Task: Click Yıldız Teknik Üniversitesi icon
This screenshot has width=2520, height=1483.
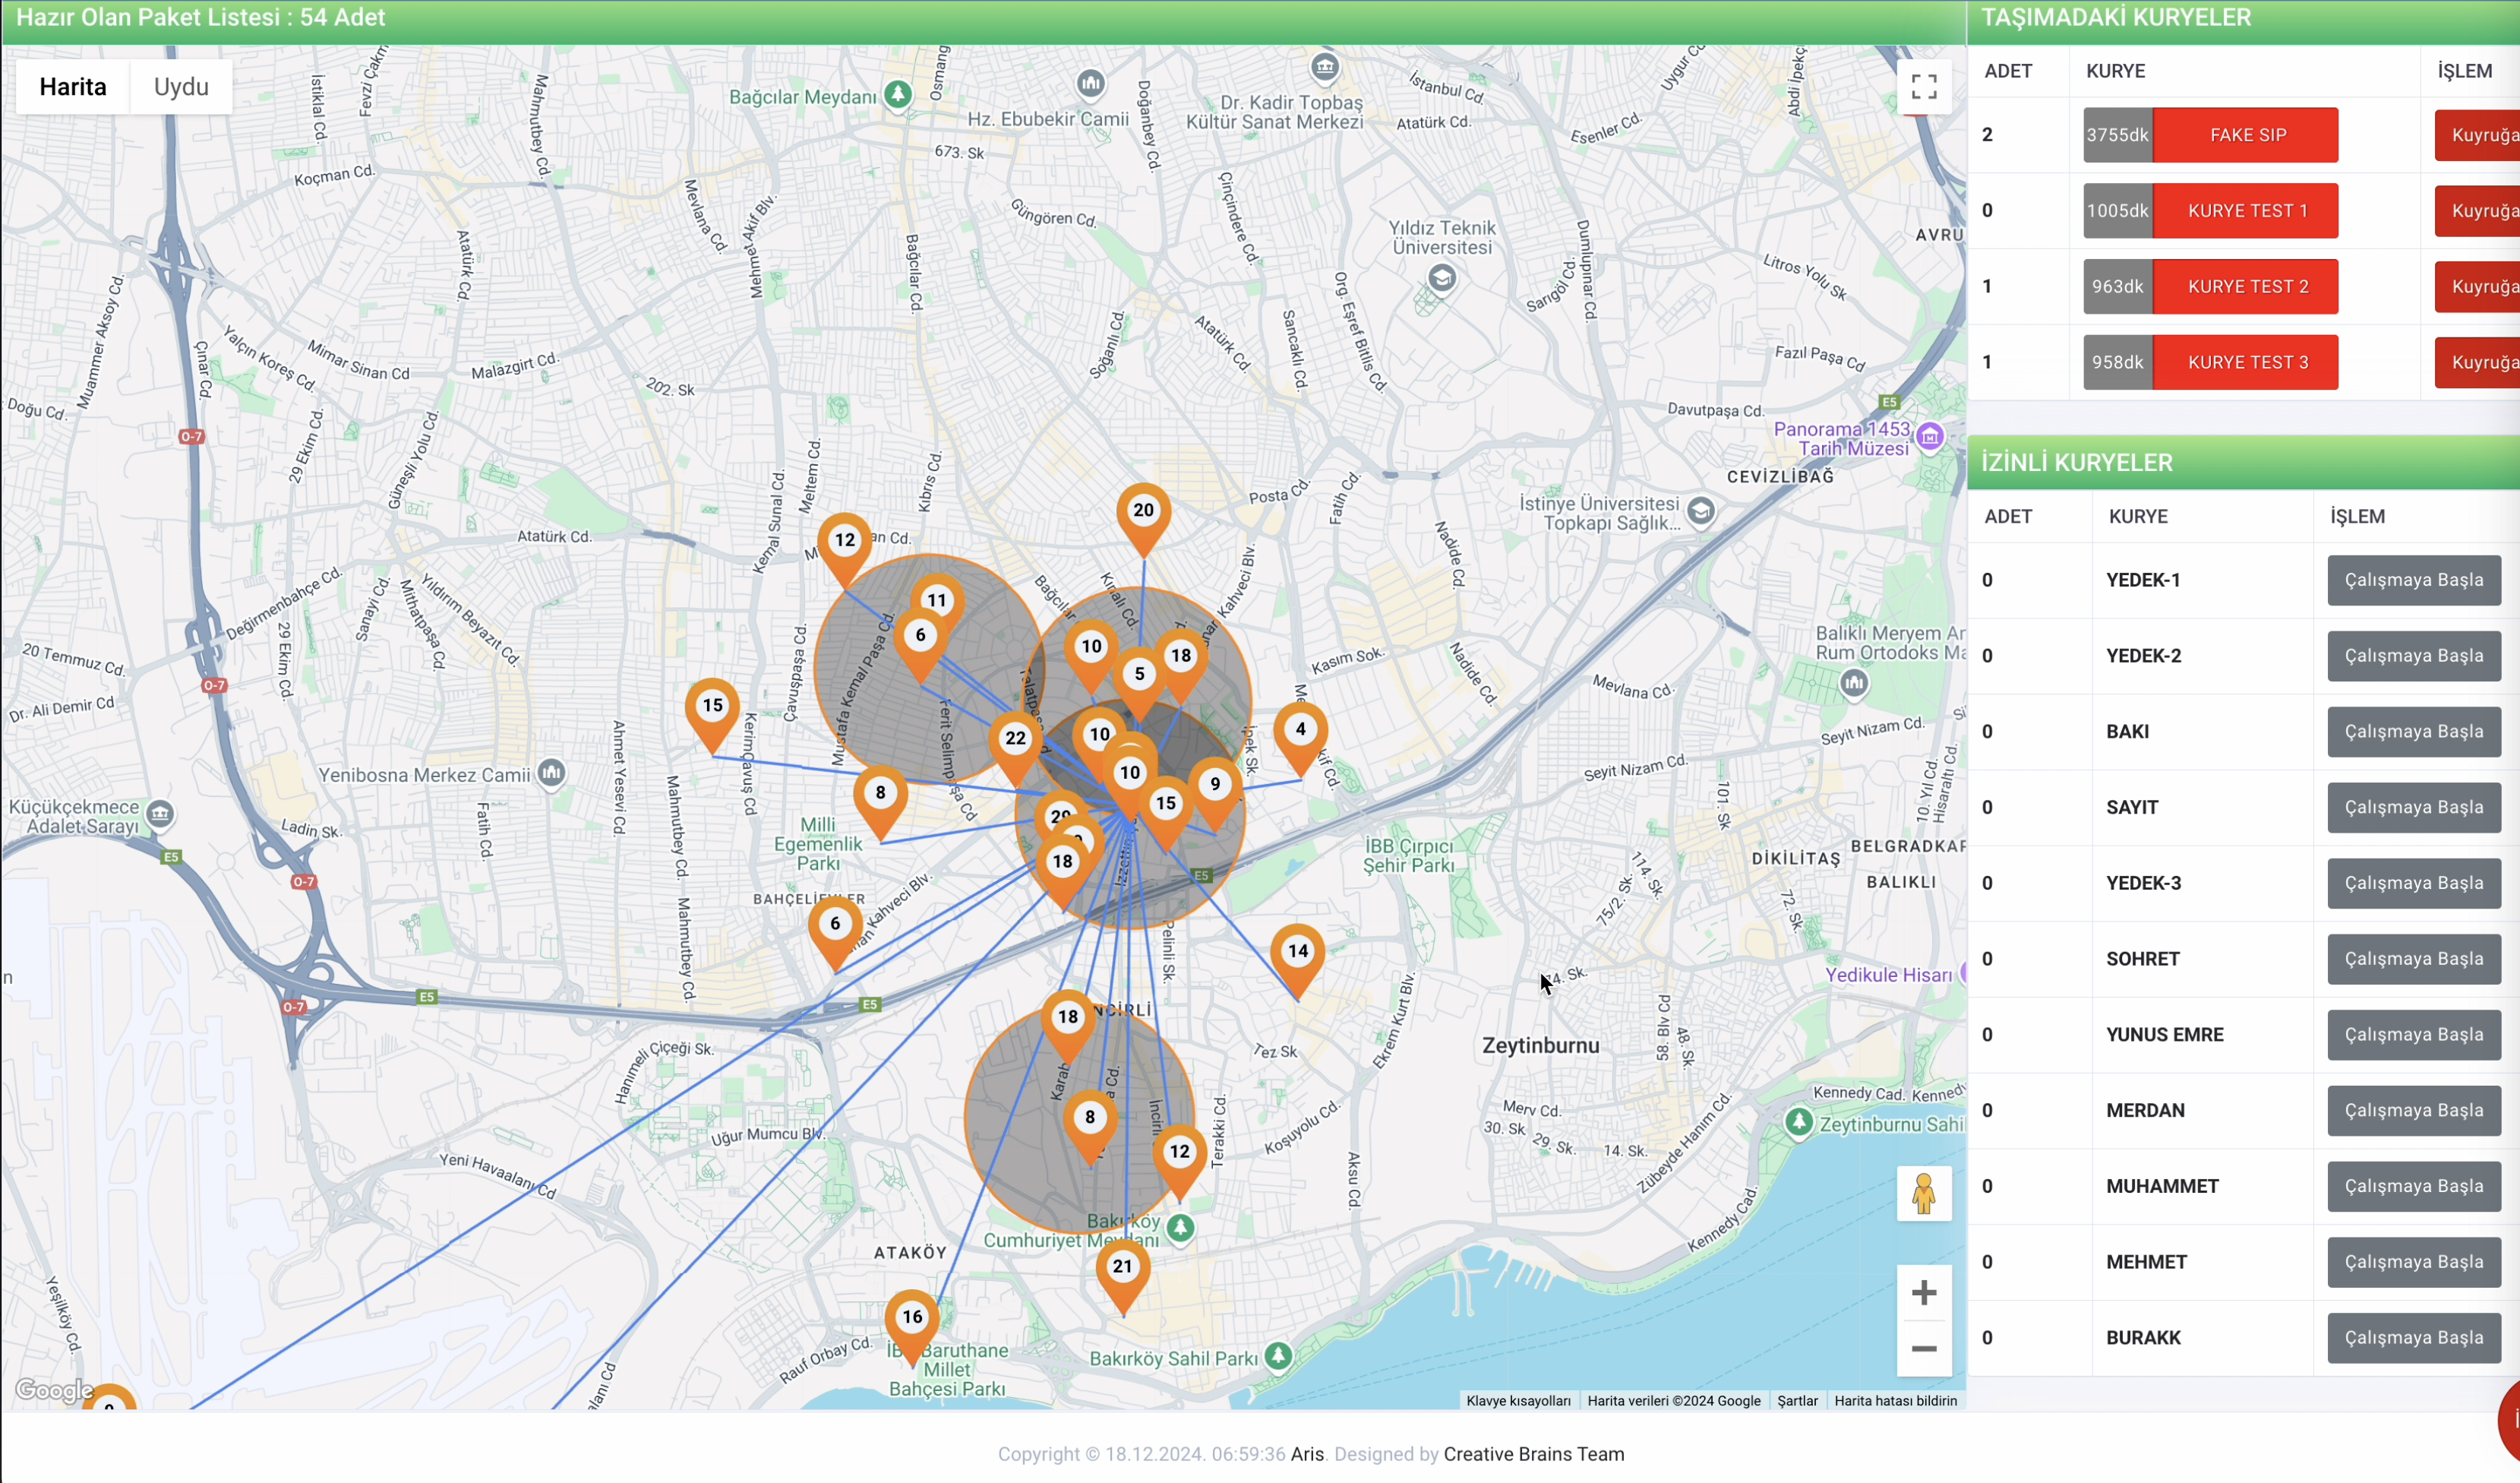Action: pos(1441,278)
